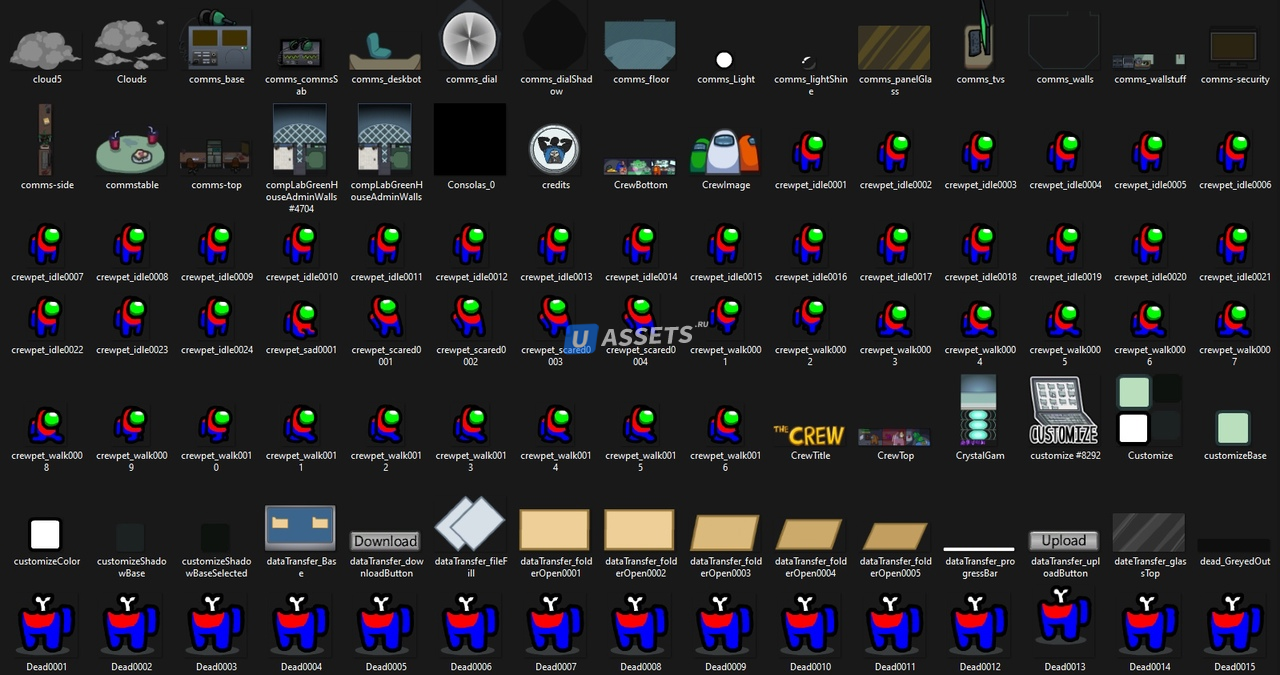Image resolution: width=1280 pixels, height=675 pixels.
Task: Open the CrewTop strip asset
Action: coord(894,437)
